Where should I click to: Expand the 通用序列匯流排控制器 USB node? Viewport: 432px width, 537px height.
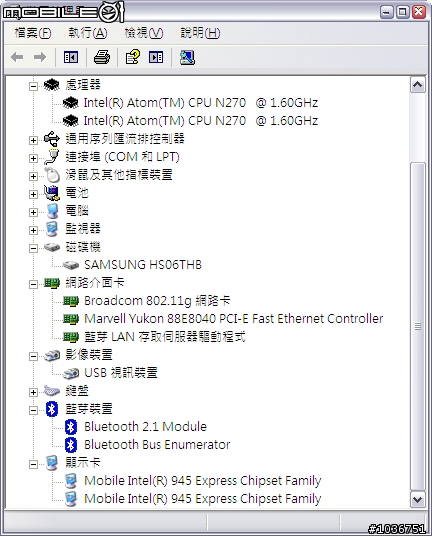[x=33, y=140]
